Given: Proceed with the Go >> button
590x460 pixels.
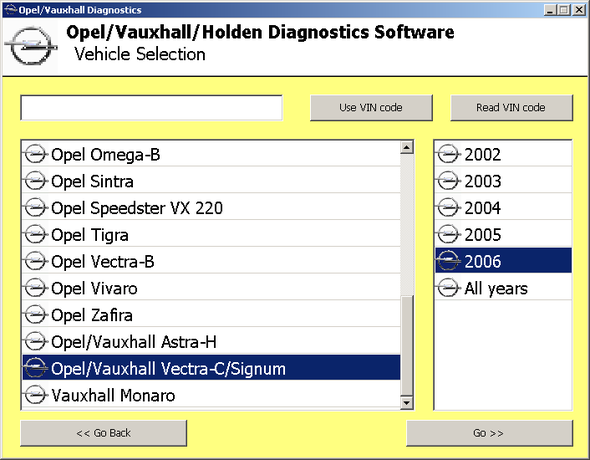Looking at the screenshot, I should (x=489, y=433).
